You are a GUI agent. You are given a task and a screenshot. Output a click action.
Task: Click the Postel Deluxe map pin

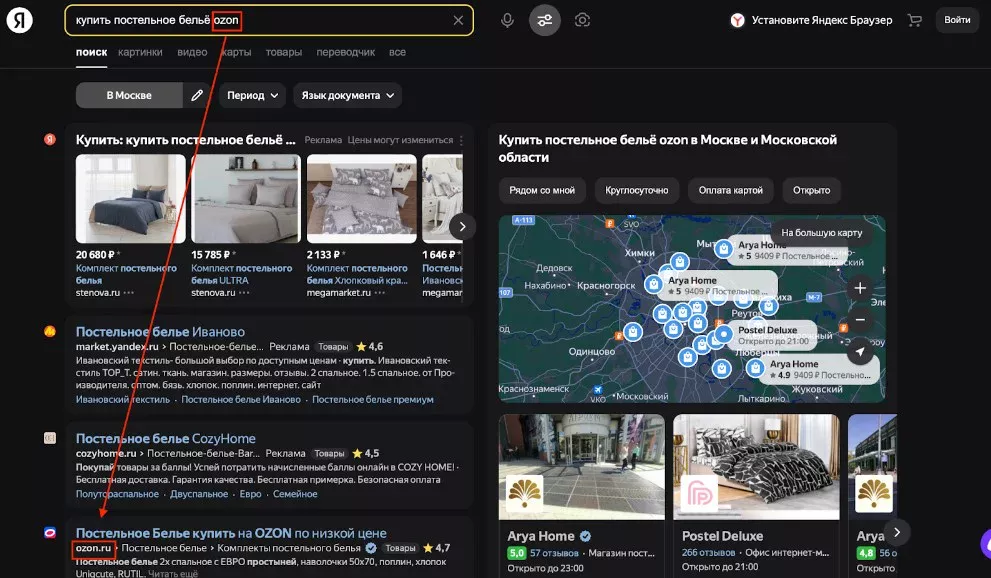coord(724,334)
